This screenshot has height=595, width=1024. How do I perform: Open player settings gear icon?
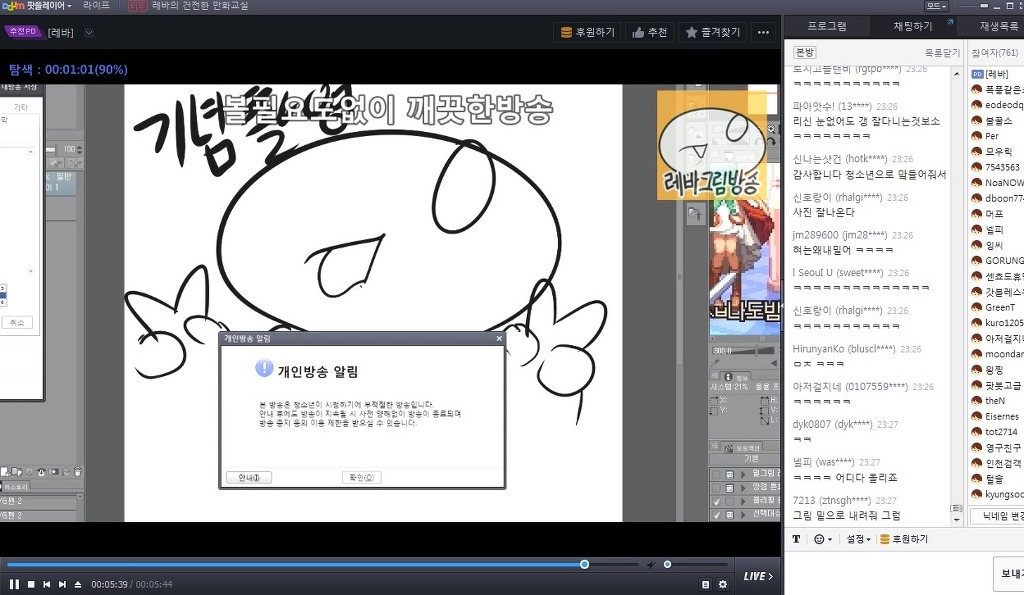pos(723,584)
